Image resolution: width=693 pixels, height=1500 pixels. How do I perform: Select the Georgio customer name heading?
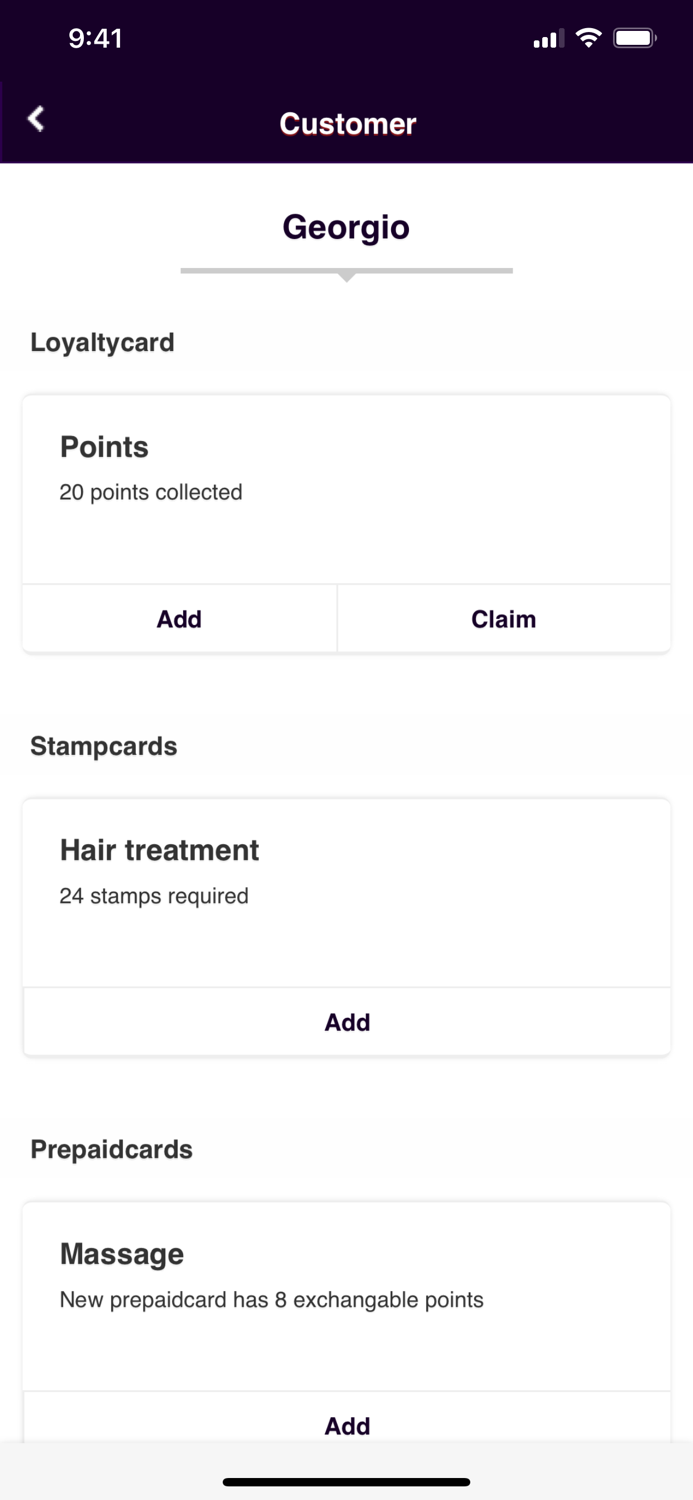pos(346,227)
